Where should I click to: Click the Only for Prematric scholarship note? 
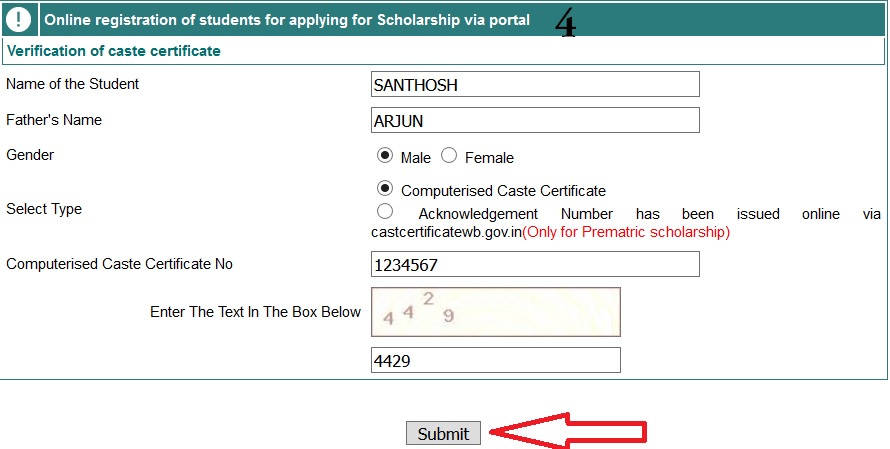click(626, 232)
